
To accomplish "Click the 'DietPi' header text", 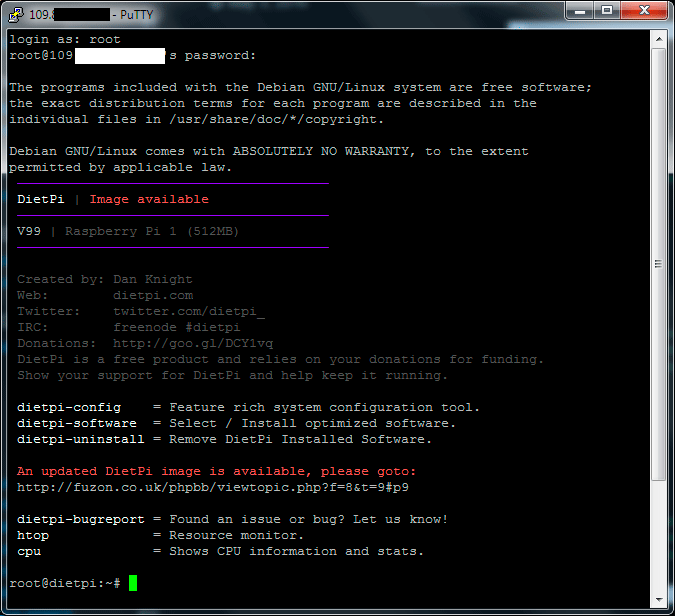I will (x=40, y=199).
